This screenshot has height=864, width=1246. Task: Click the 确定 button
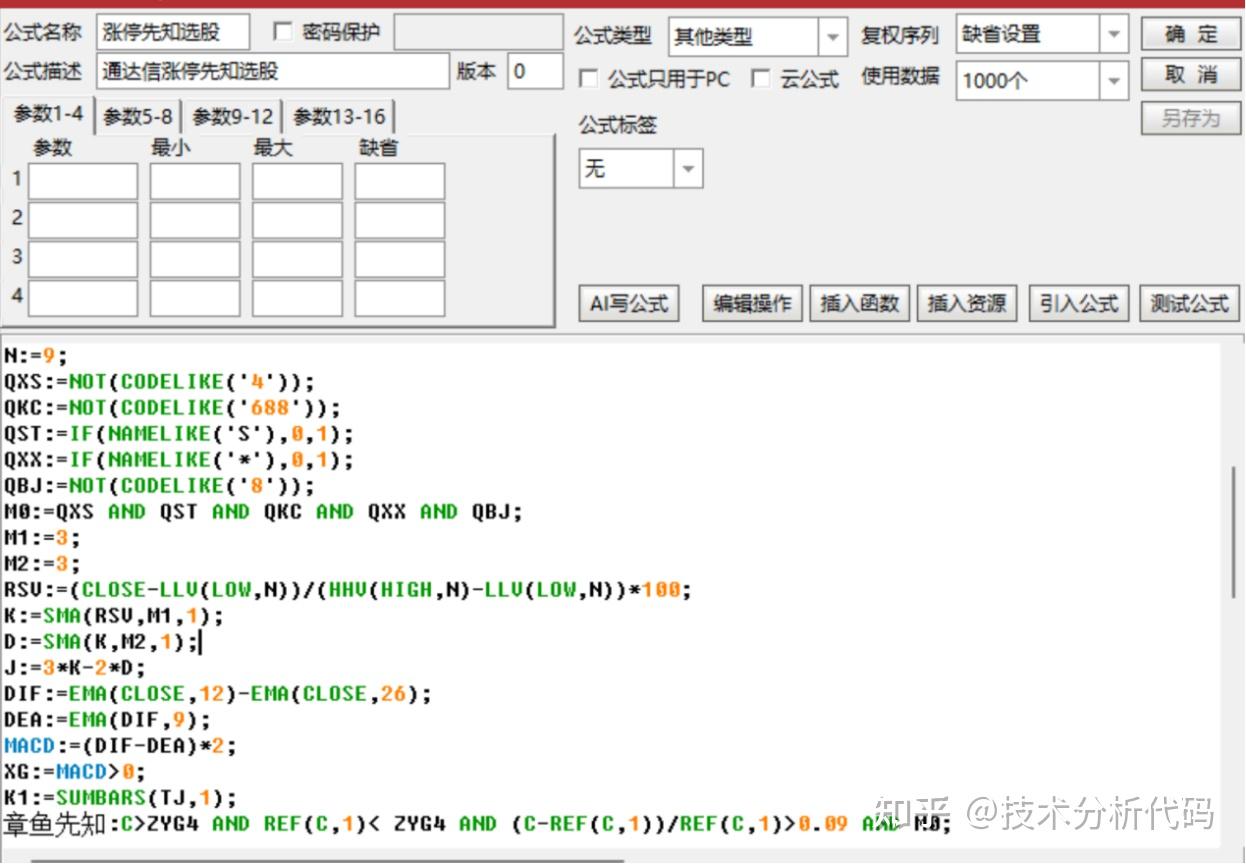(1190, 34)
